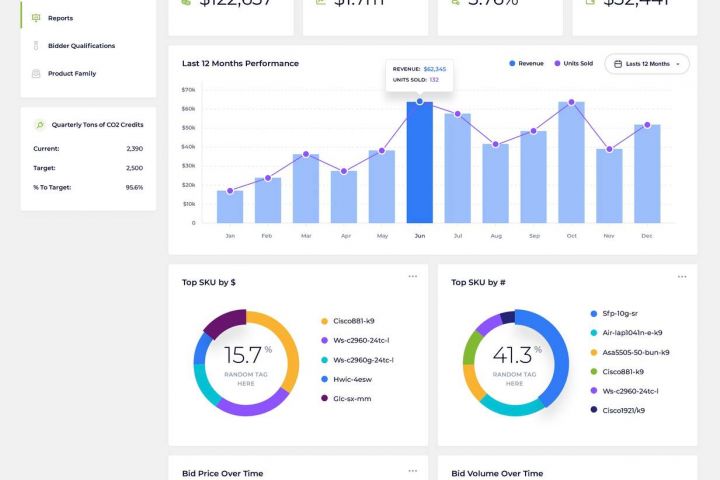
Task: Click the Quarterly CO2 Credits leaf icon
Action: click(x=40, y=124)
